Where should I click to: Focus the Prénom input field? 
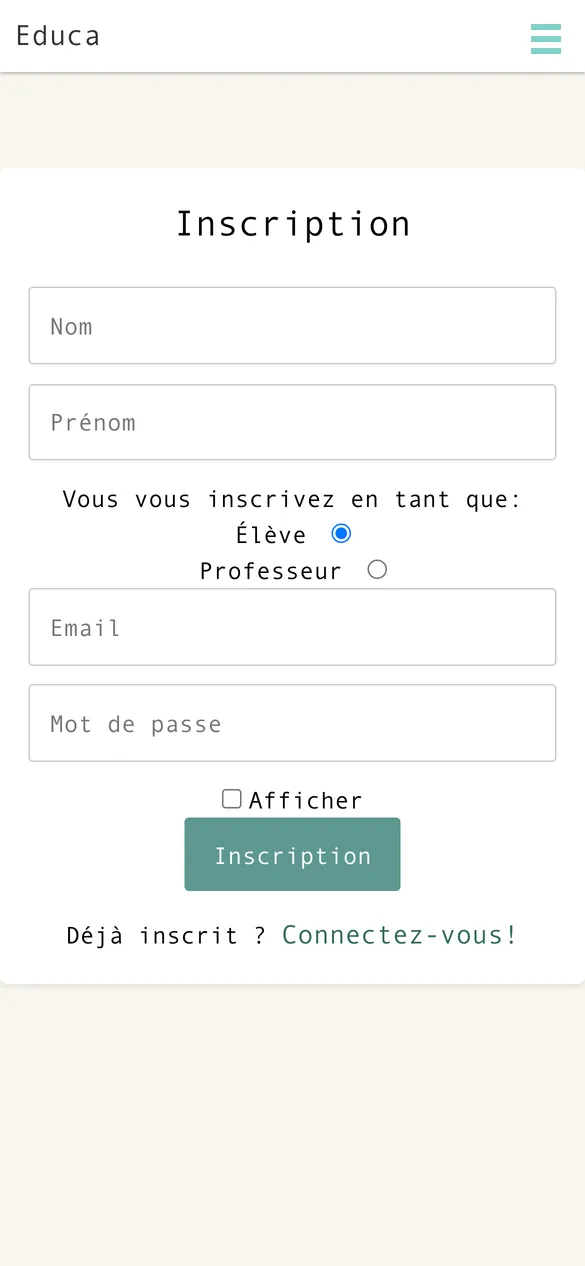pyautogui.click(x=292, y=422)
